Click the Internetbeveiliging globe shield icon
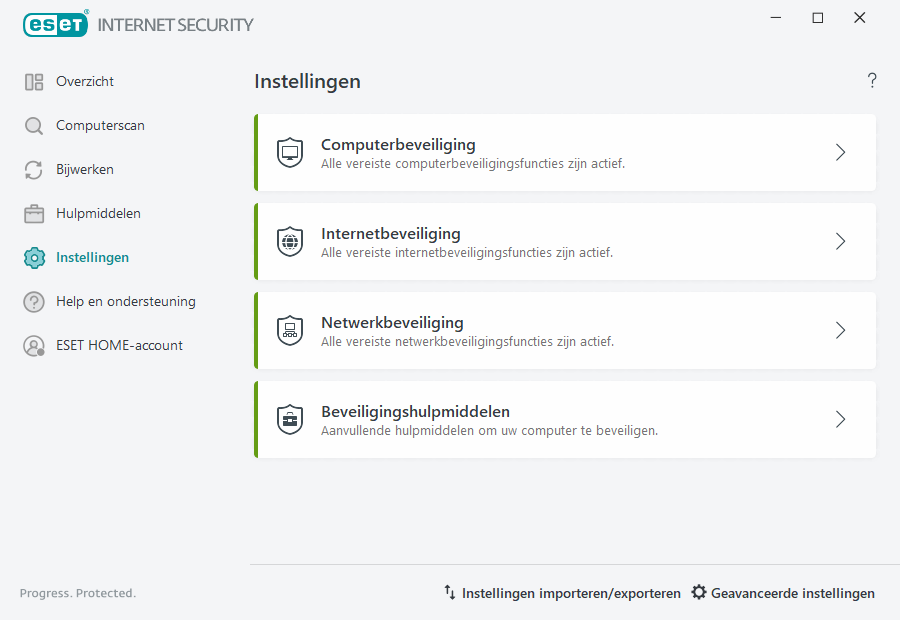900x620 pixels. coord(290,241)
